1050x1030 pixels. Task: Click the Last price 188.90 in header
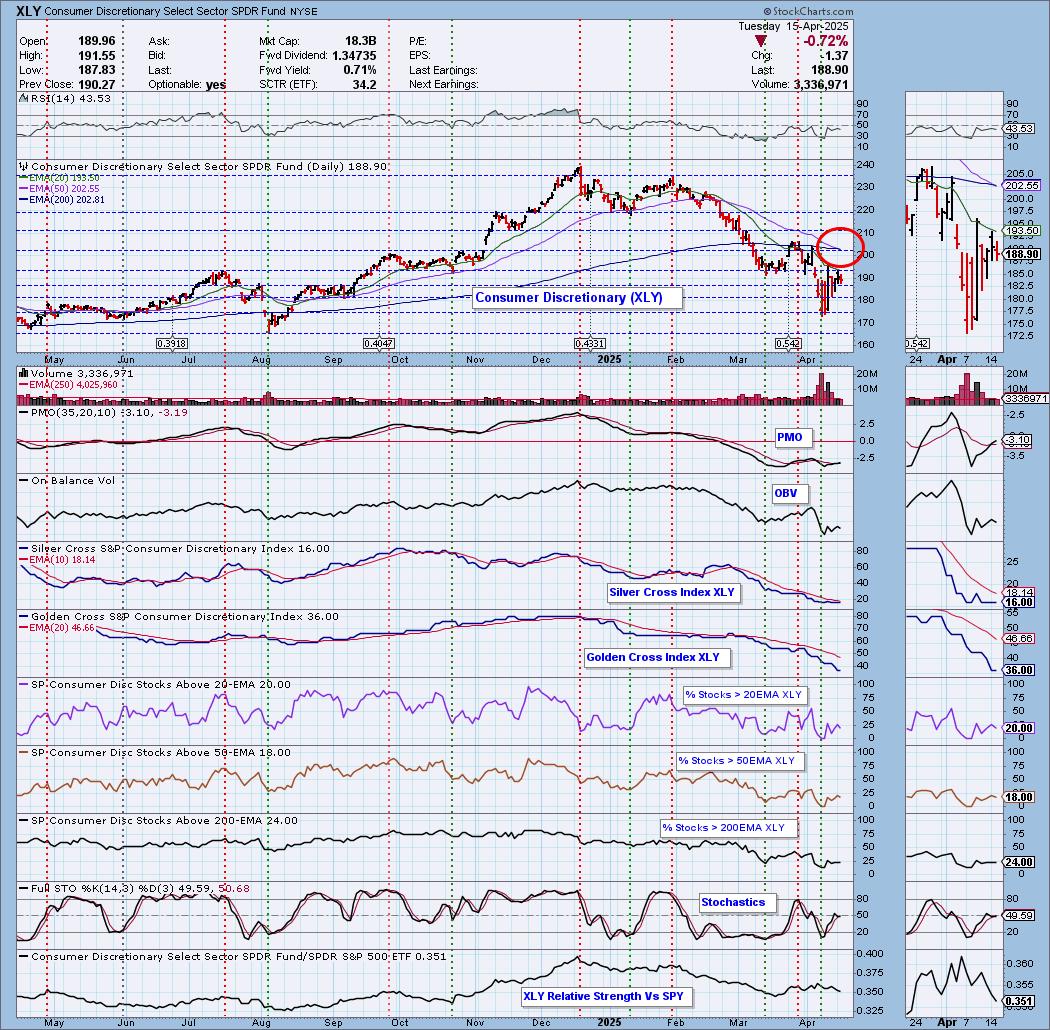pos(830,70)
